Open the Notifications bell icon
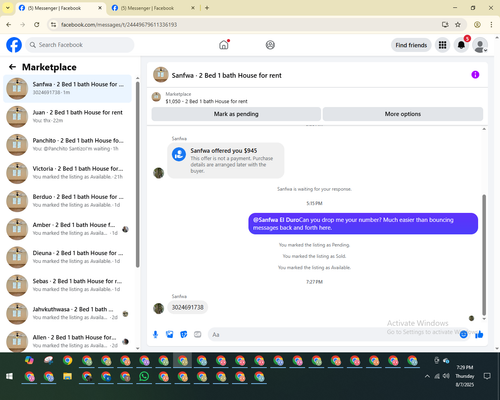This screenshot has height=400, width=500. click(461, 45)
